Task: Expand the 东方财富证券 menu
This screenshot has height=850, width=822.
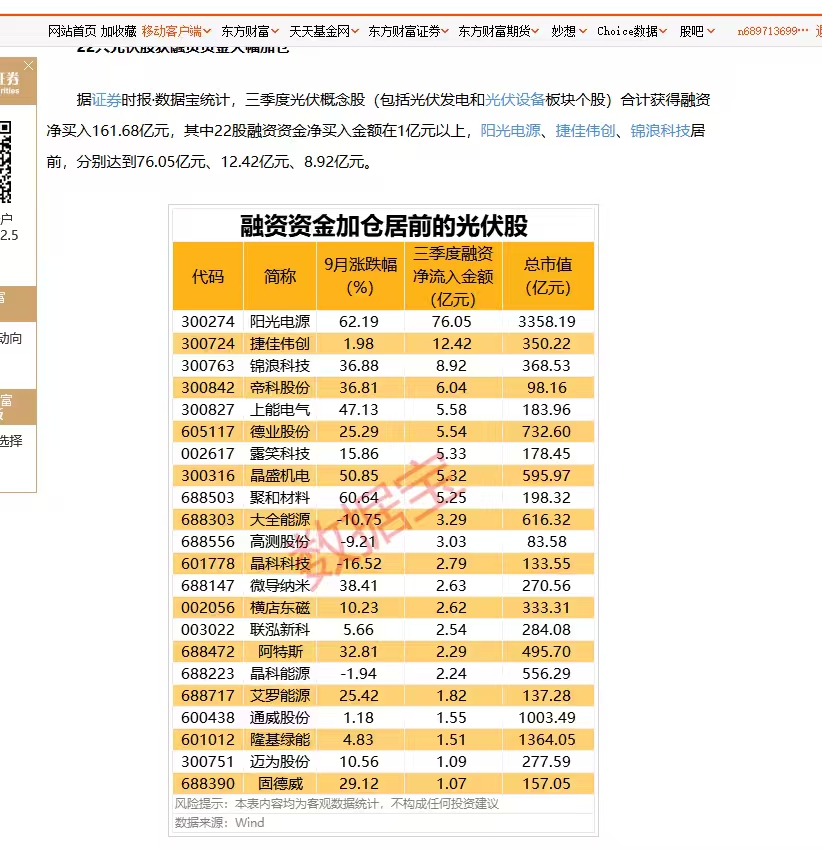Action: pos(408,31)
